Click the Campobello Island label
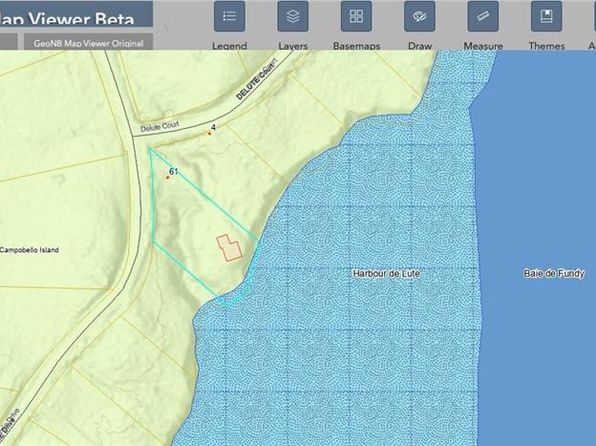596x446 pixels. (29, 250)
